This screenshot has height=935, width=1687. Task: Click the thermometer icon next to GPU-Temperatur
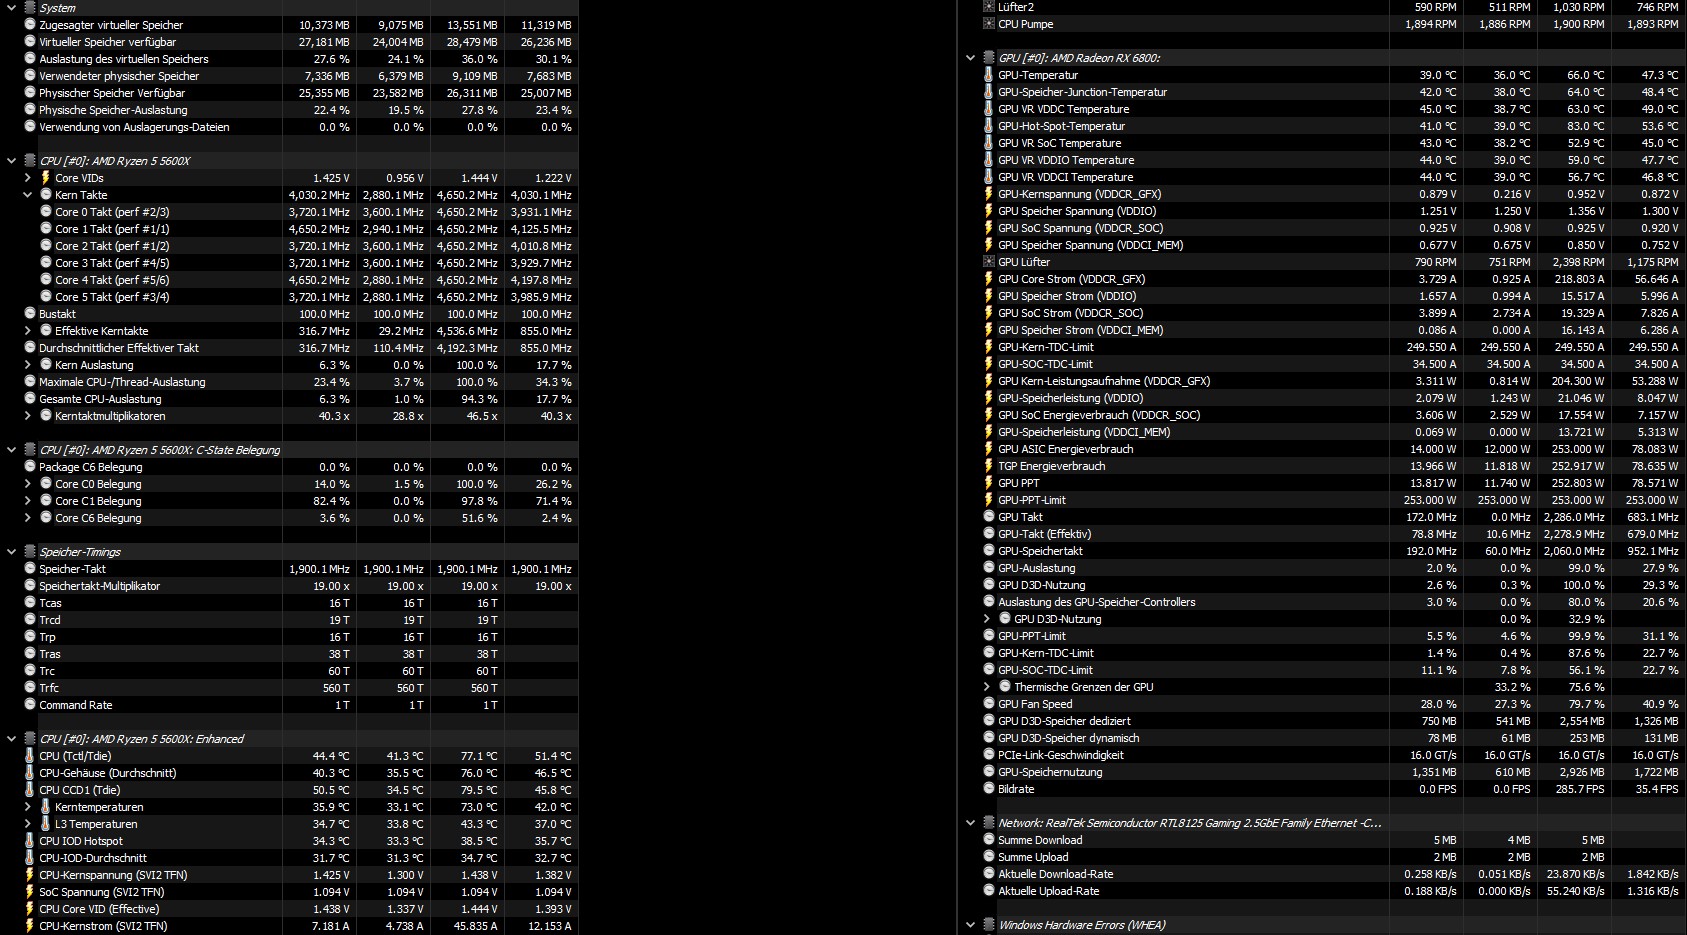coord(988,75)
